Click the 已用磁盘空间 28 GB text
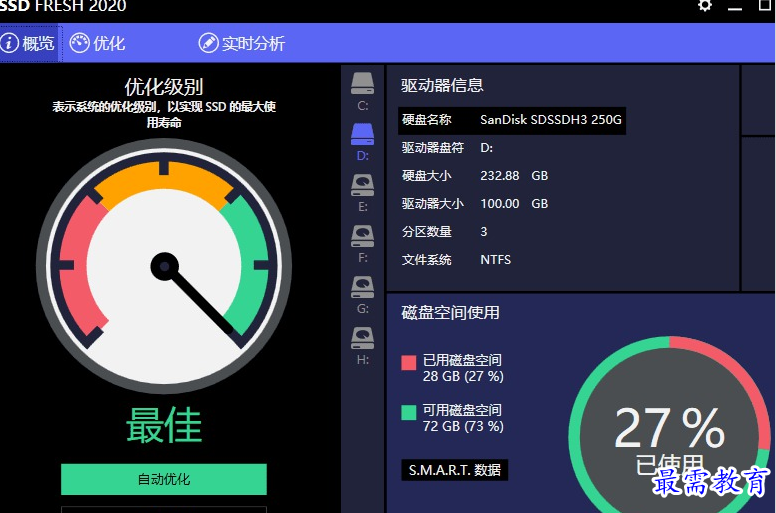The image size is (776, 513). point(463,368)
